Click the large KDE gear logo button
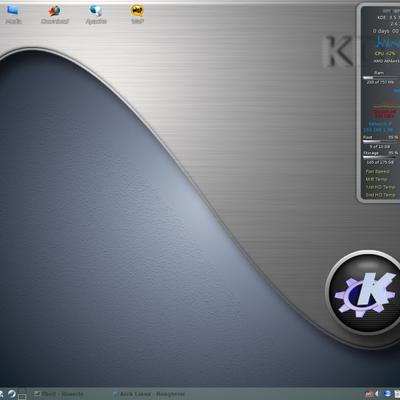 click(364, 293)
